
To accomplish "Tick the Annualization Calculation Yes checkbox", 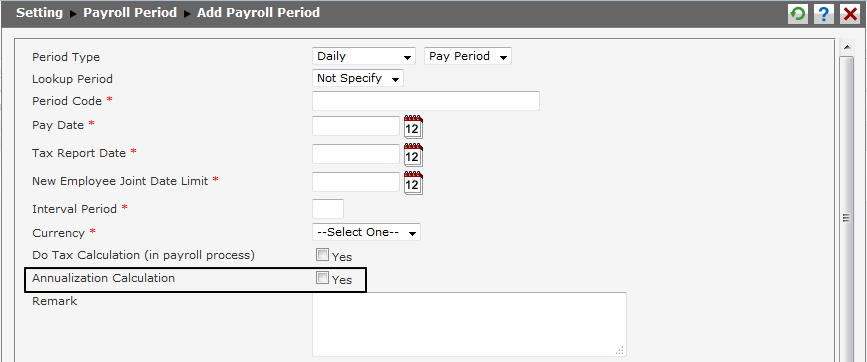I will (322, 278).
